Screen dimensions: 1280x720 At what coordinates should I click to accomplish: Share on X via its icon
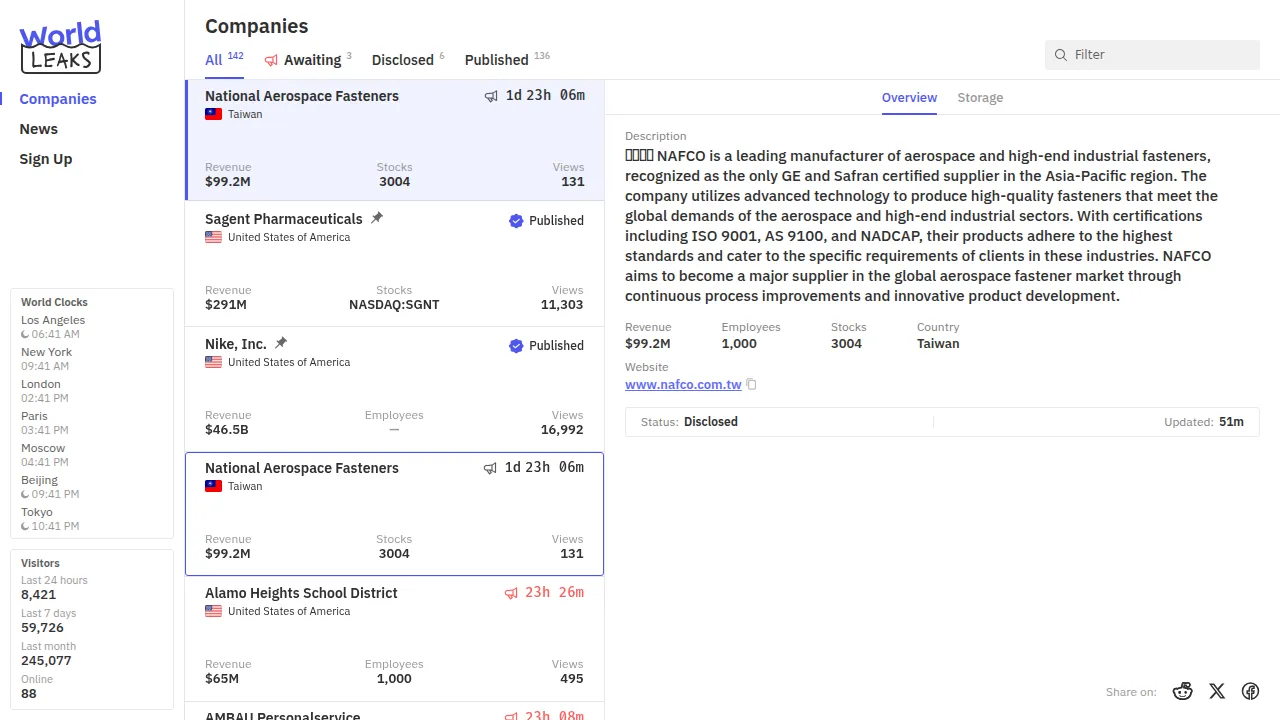click(1217, 691)
